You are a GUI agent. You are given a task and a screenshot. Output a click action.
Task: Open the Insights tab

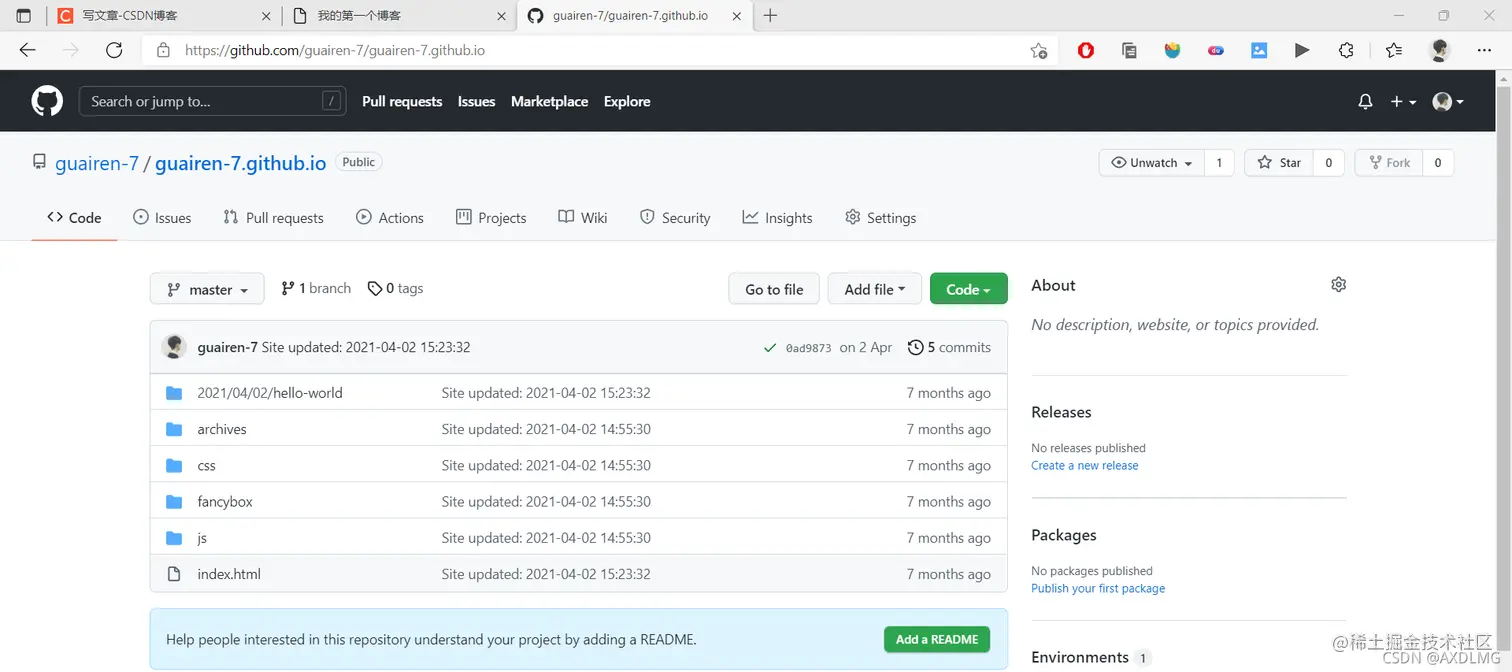click(x=777, y=218)
